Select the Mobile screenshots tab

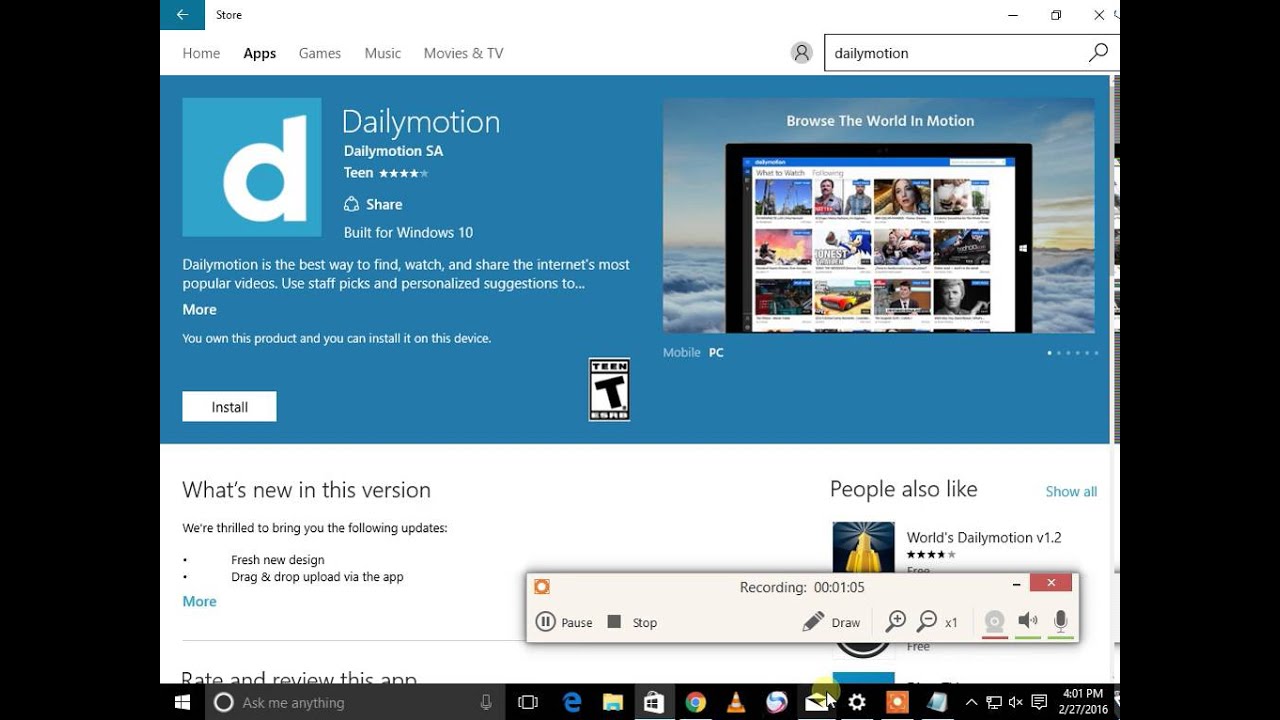click(681, 352)
